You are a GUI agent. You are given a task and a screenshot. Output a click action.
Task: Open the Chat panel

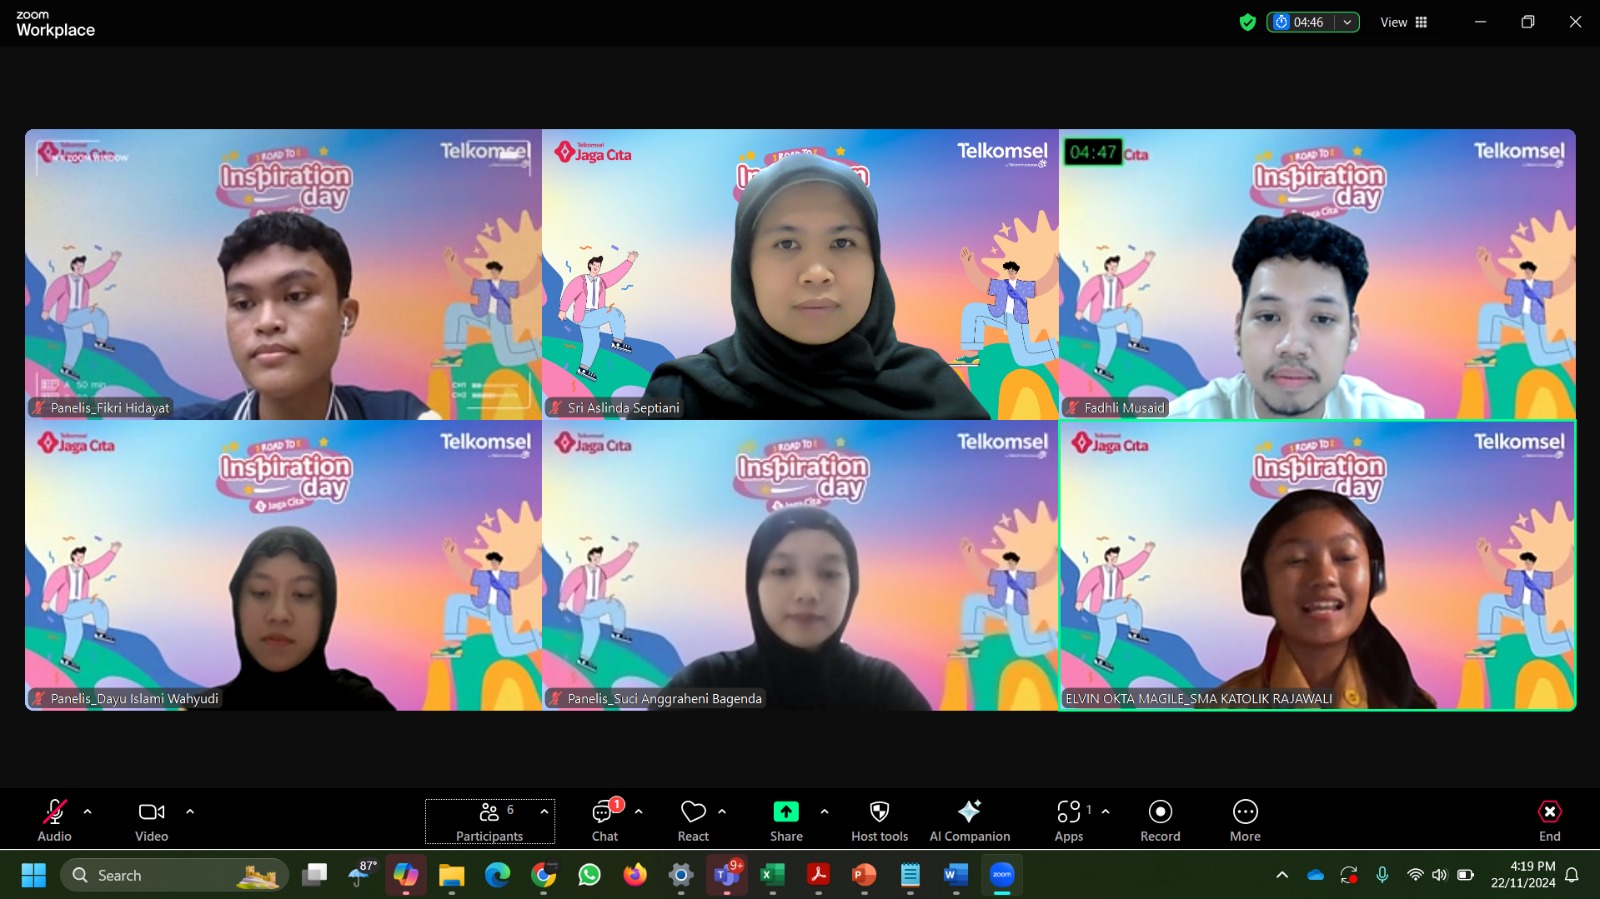click(605, 820)
